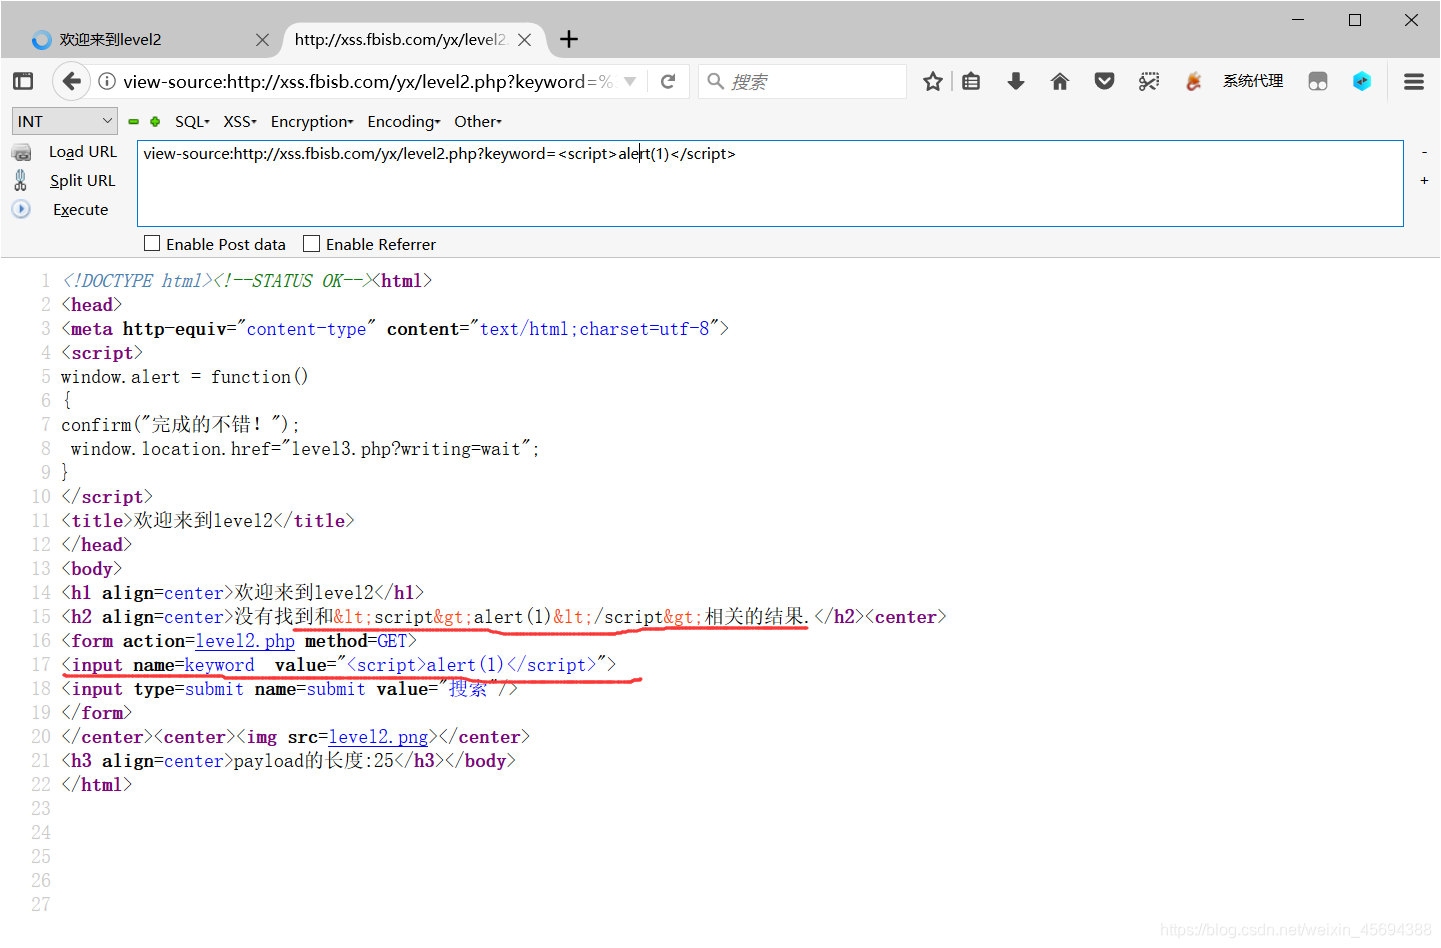Click 'window.alert = function()' source line
Image resolution: width=1441 pixels, height=948 pixels.
[x=185, y=377]
